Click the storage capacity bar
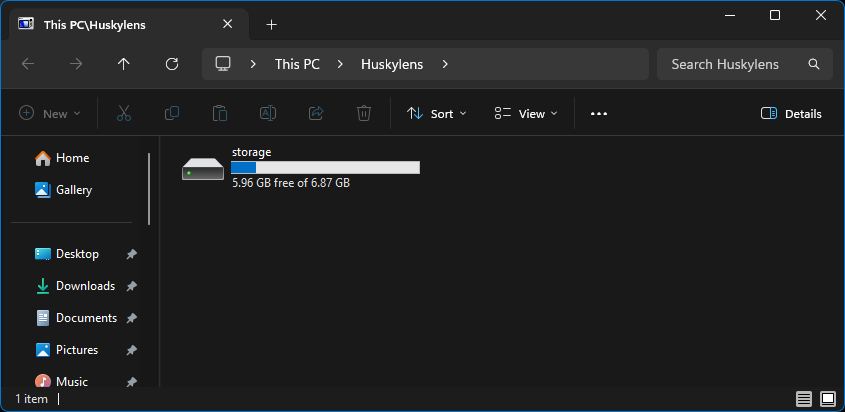Image resolution: width=845 pixels, height=412 pixels. coord(325,167)
